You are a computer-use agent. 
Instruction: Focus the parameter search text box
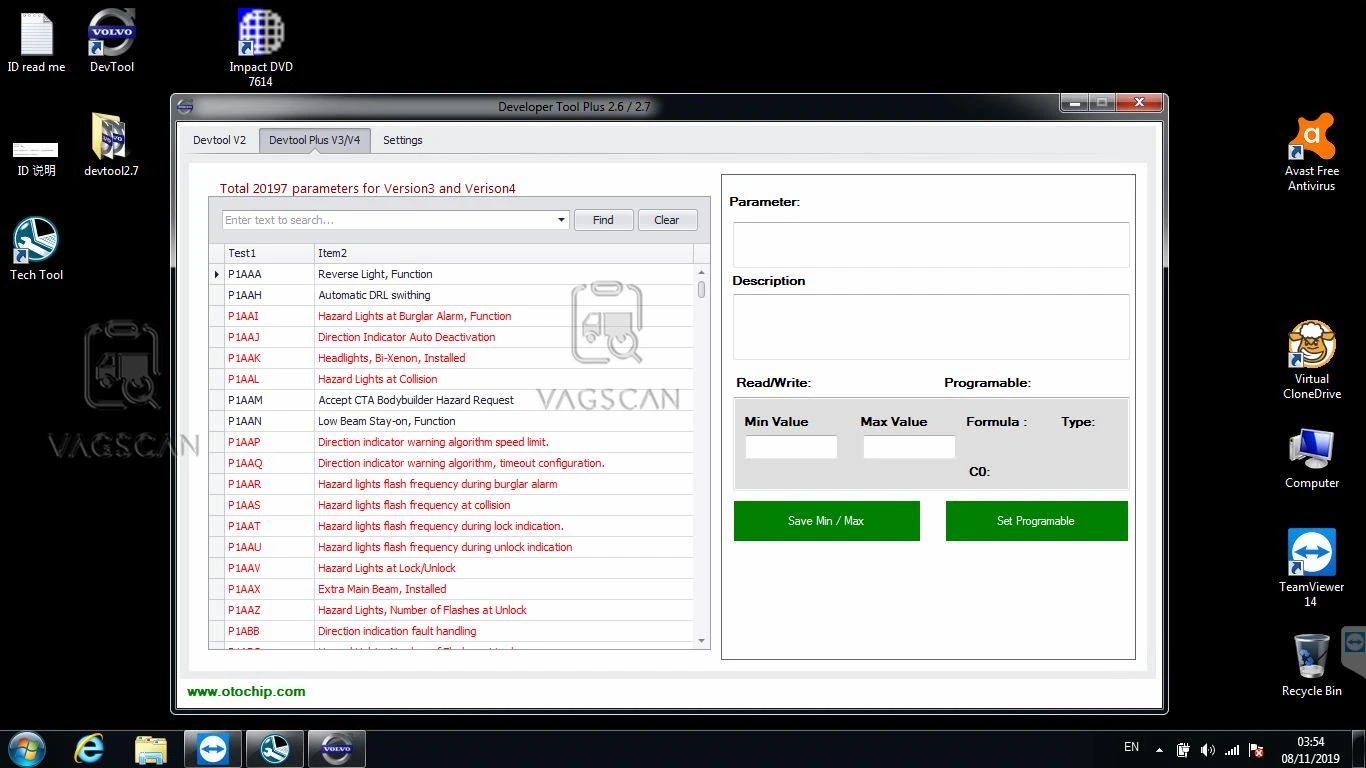point(388,220)
